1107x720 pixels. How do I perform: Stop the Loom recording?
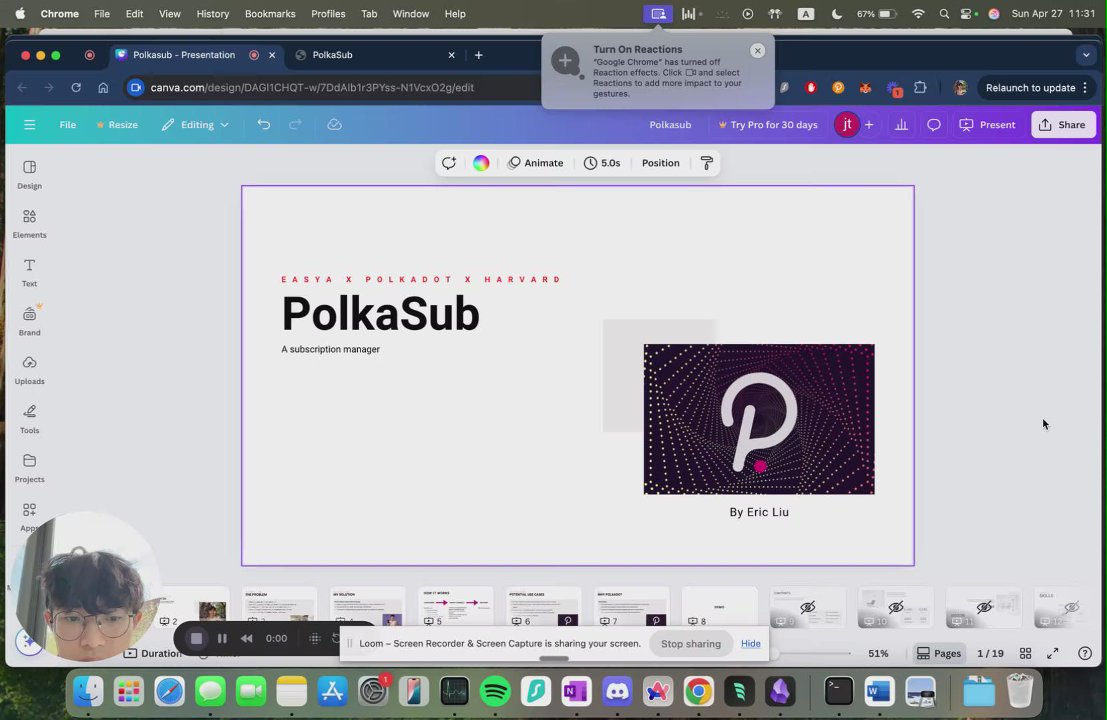point(196,638)
